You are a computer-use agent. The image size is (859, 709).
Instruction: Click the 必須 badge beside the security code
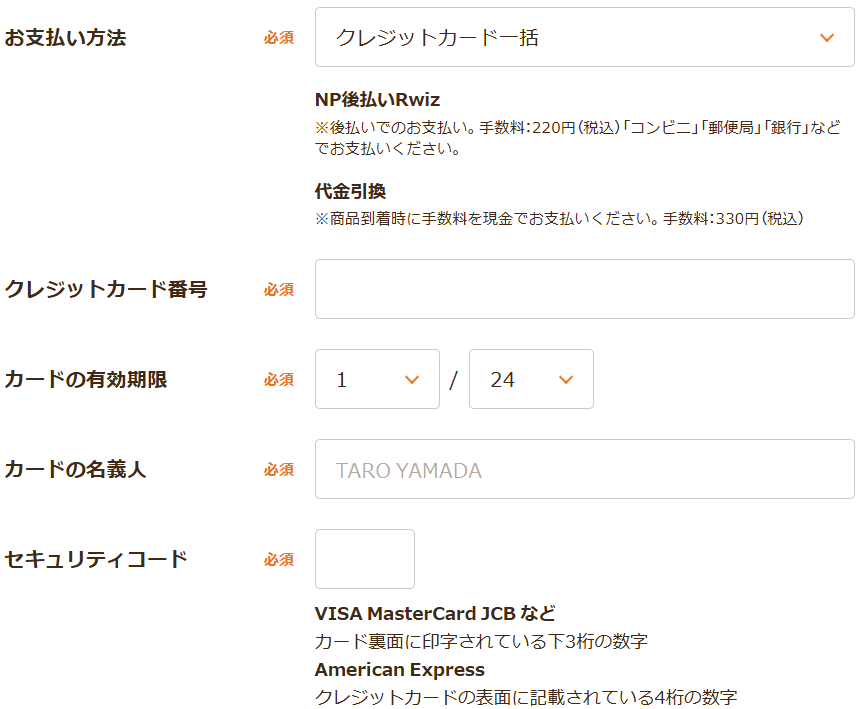[279, 559]
